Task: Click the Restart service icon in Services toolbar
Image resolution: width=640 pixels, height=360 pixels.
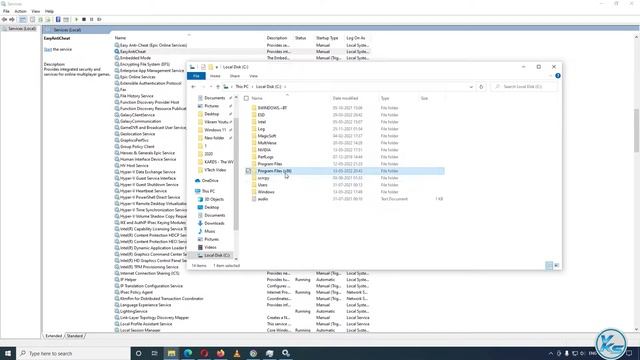Action: pyautogui.click(x=99, y=19)
